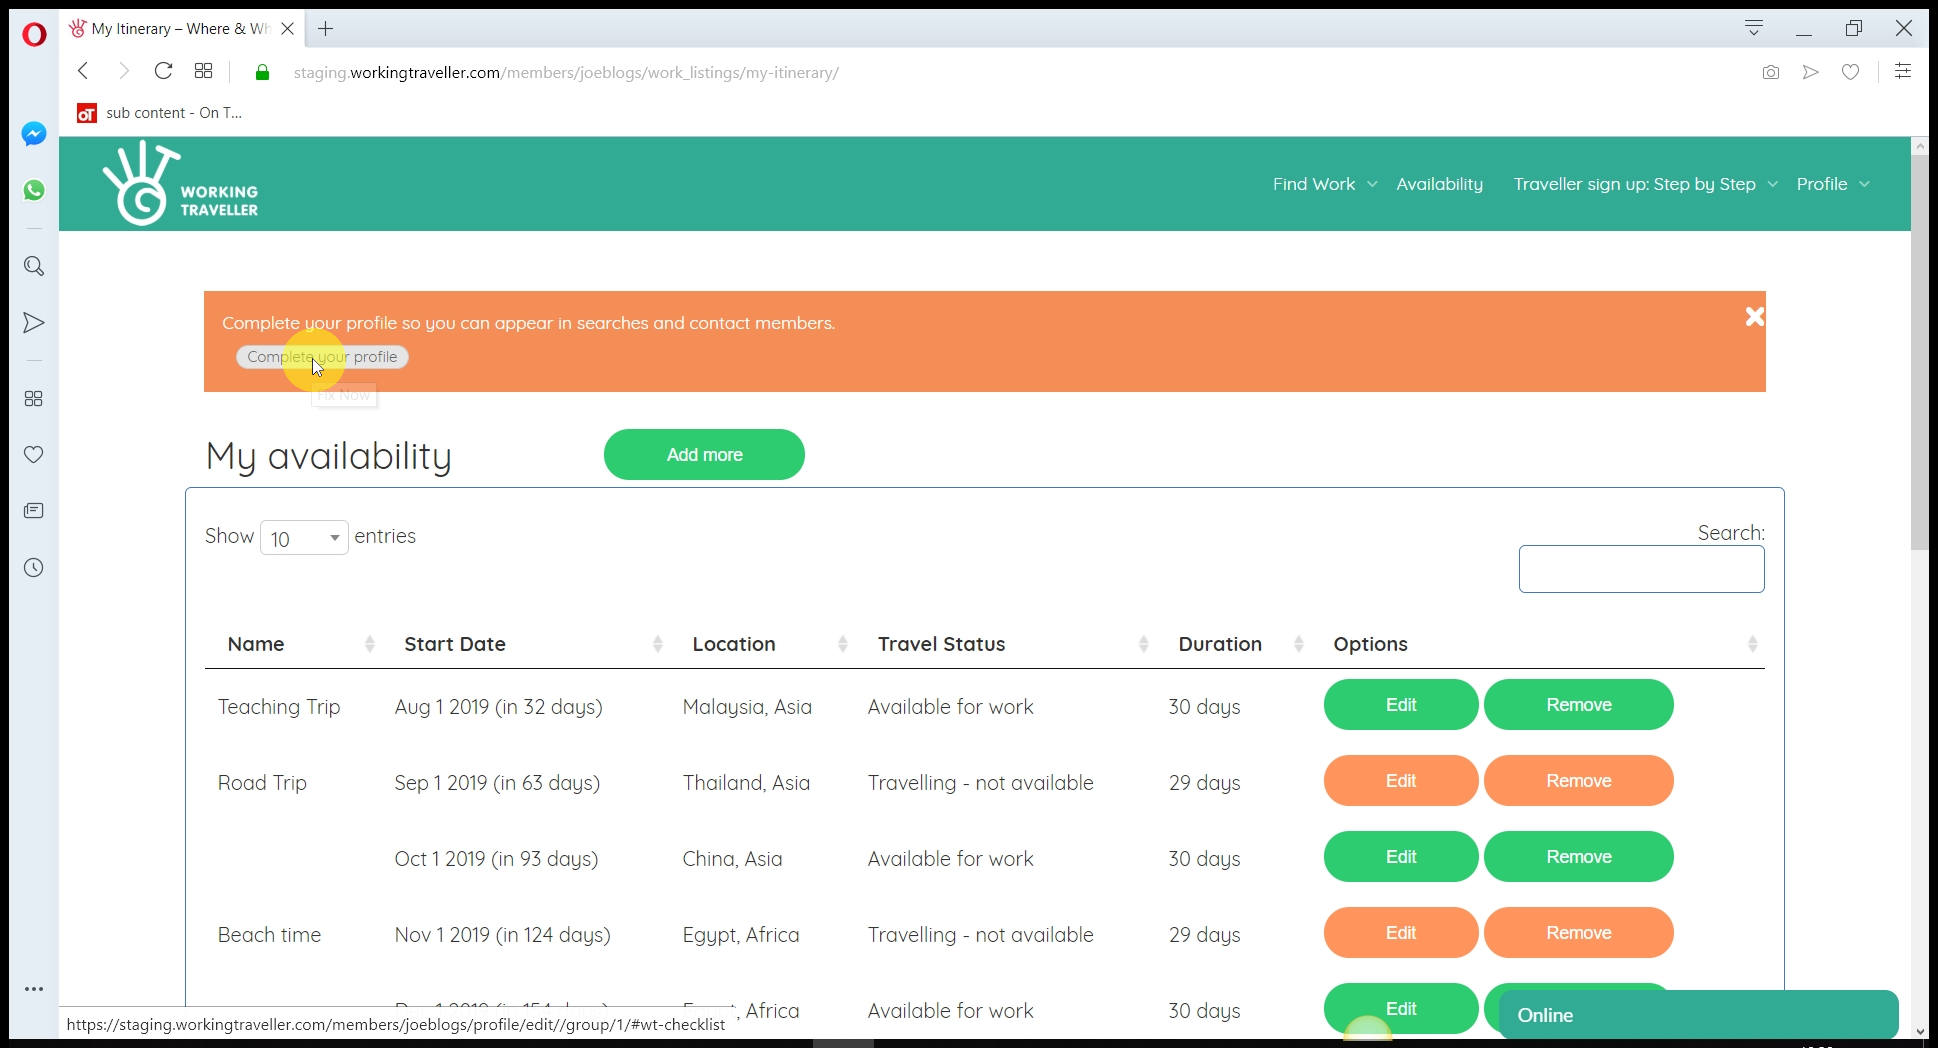The width and height of the screenshot is (1938, 1048).
Task: Open Messenger in the Opera sidebar
Action: 34,134
